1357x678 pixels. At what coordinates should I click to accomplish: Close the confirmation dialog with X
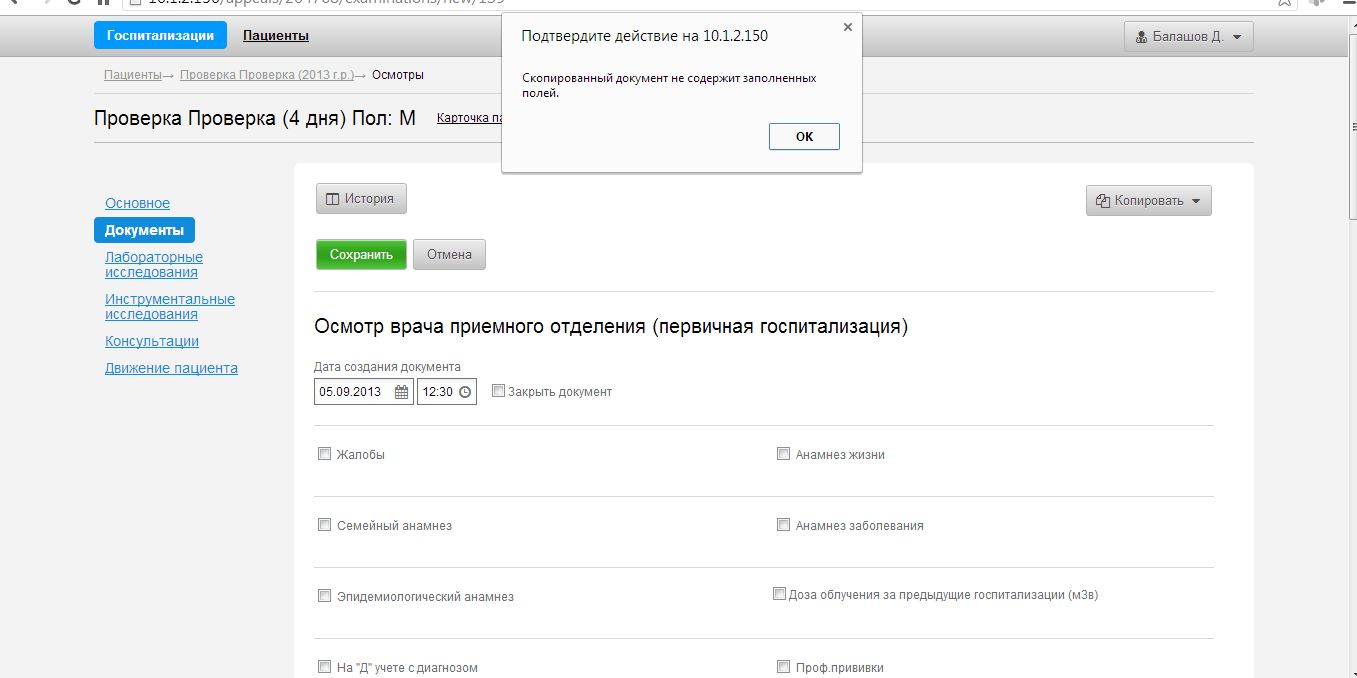(x=848, y=28)
